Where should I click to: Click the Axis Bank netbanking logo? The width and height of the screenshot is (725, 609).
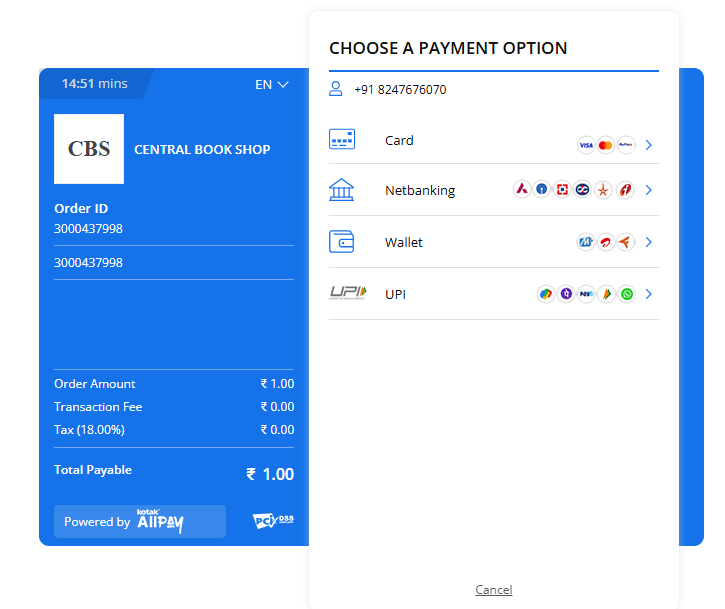[x=522, y=190]
